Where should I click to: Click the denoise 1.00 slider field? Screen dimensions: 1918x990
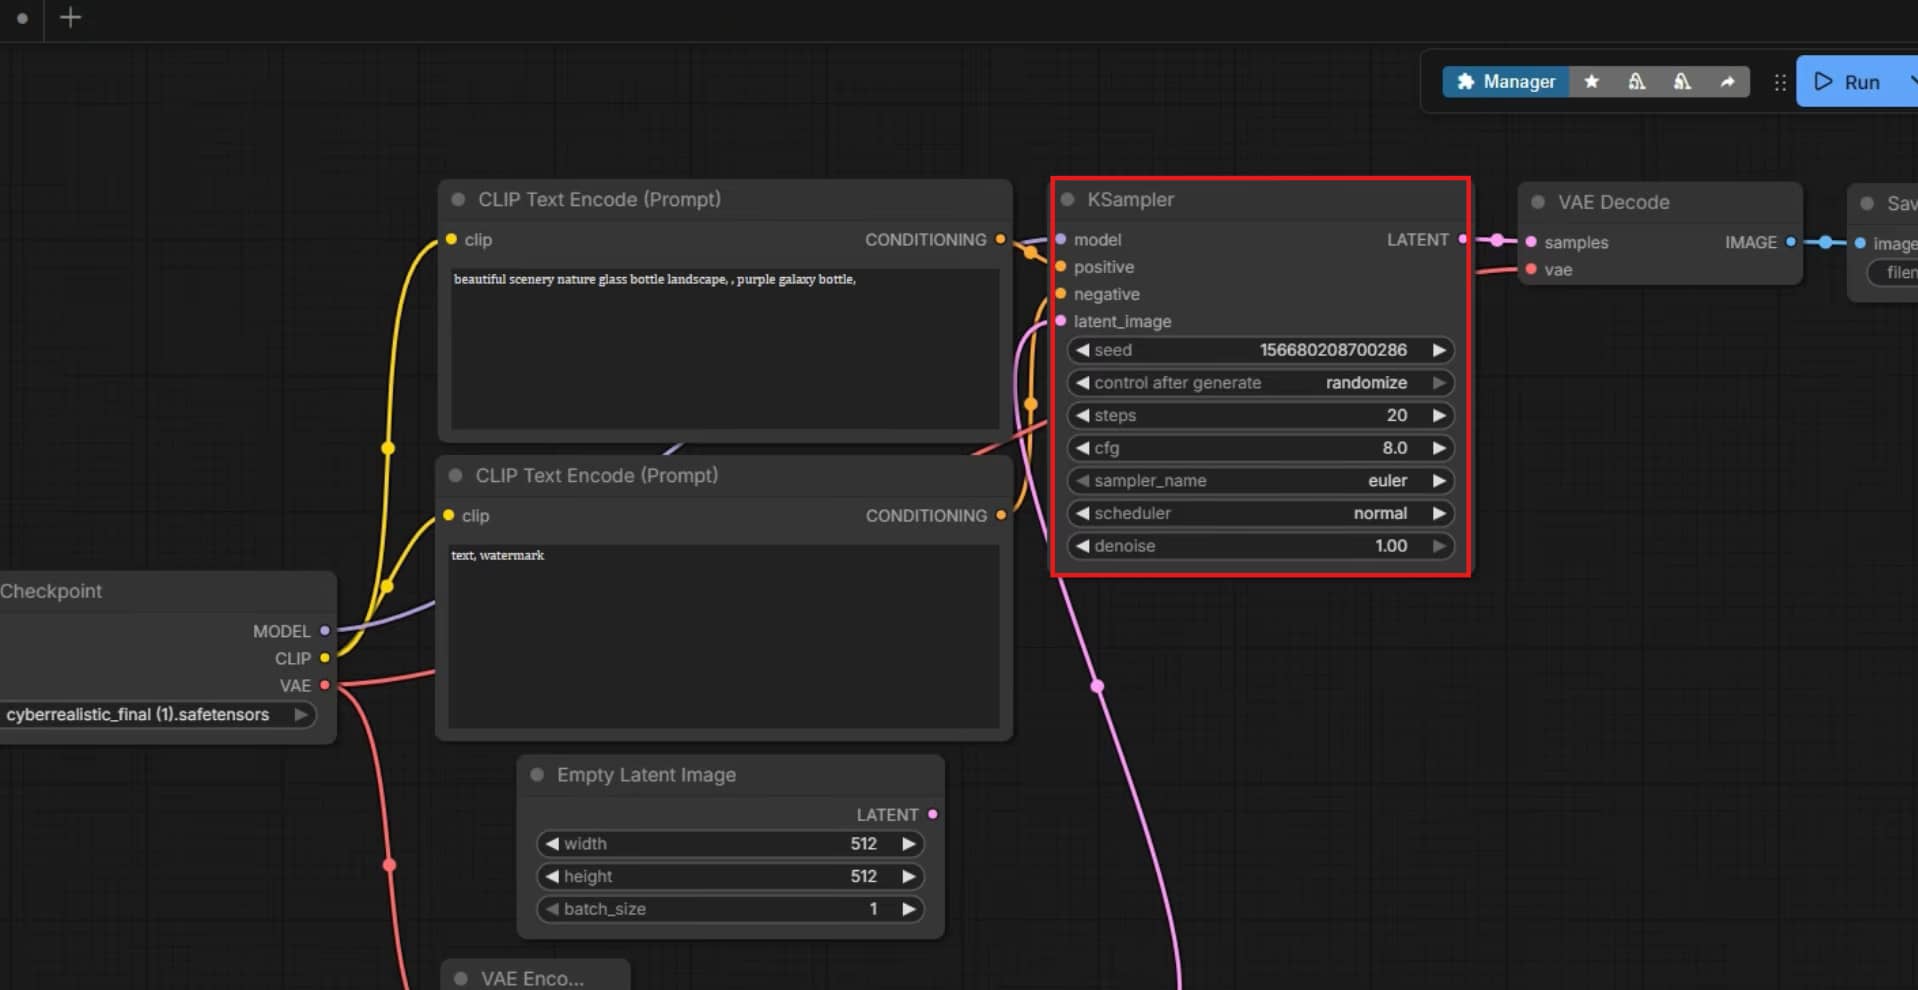click(1260, 546)
